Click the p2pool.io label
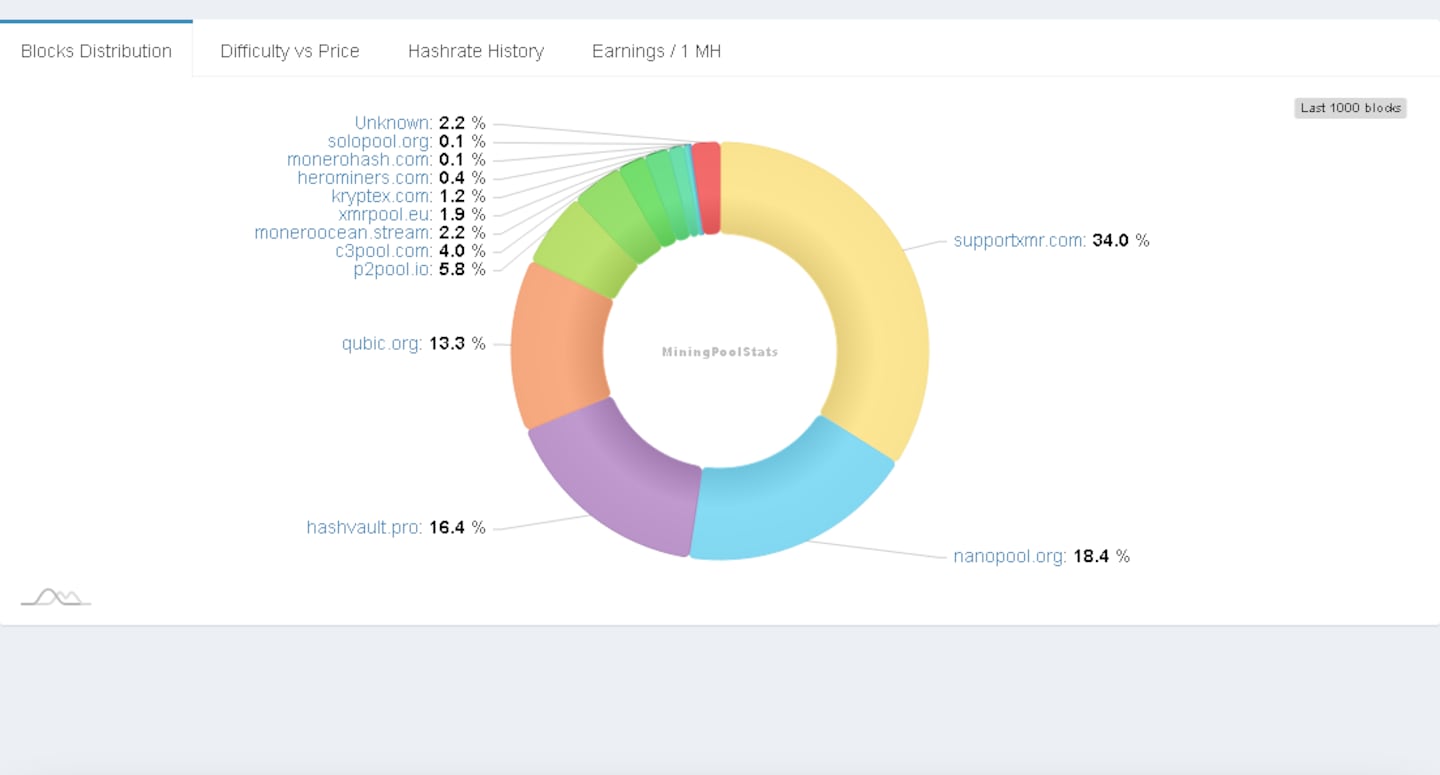This screenshot has width=1440, height=775. (393, 269)
